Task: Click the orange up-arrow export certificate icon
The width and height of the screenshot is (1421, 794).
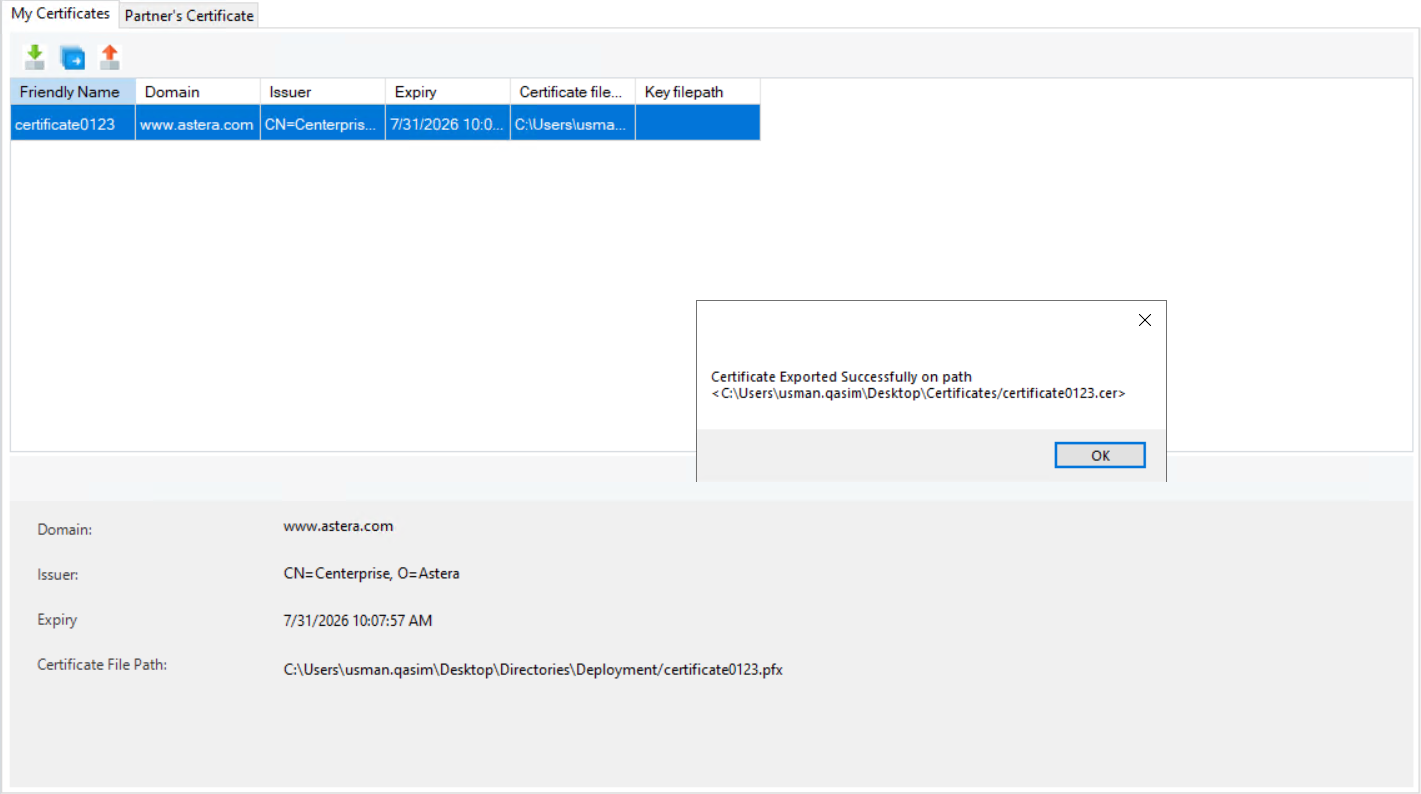Action: pyautogui.click(x=110, y=57)
